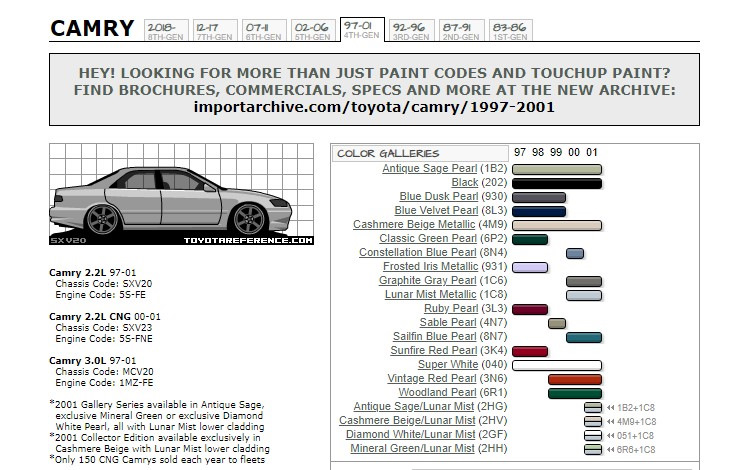Click the Black (202) color bar

pos(557,183)
